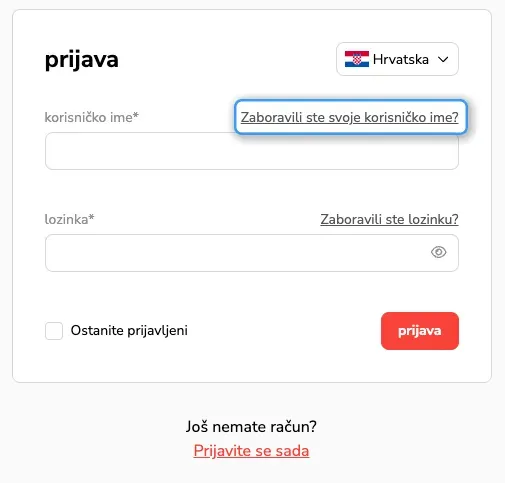Screen dimensions: 505x483
Task: Focus the lozinka password field
Action: coord(252,253)
